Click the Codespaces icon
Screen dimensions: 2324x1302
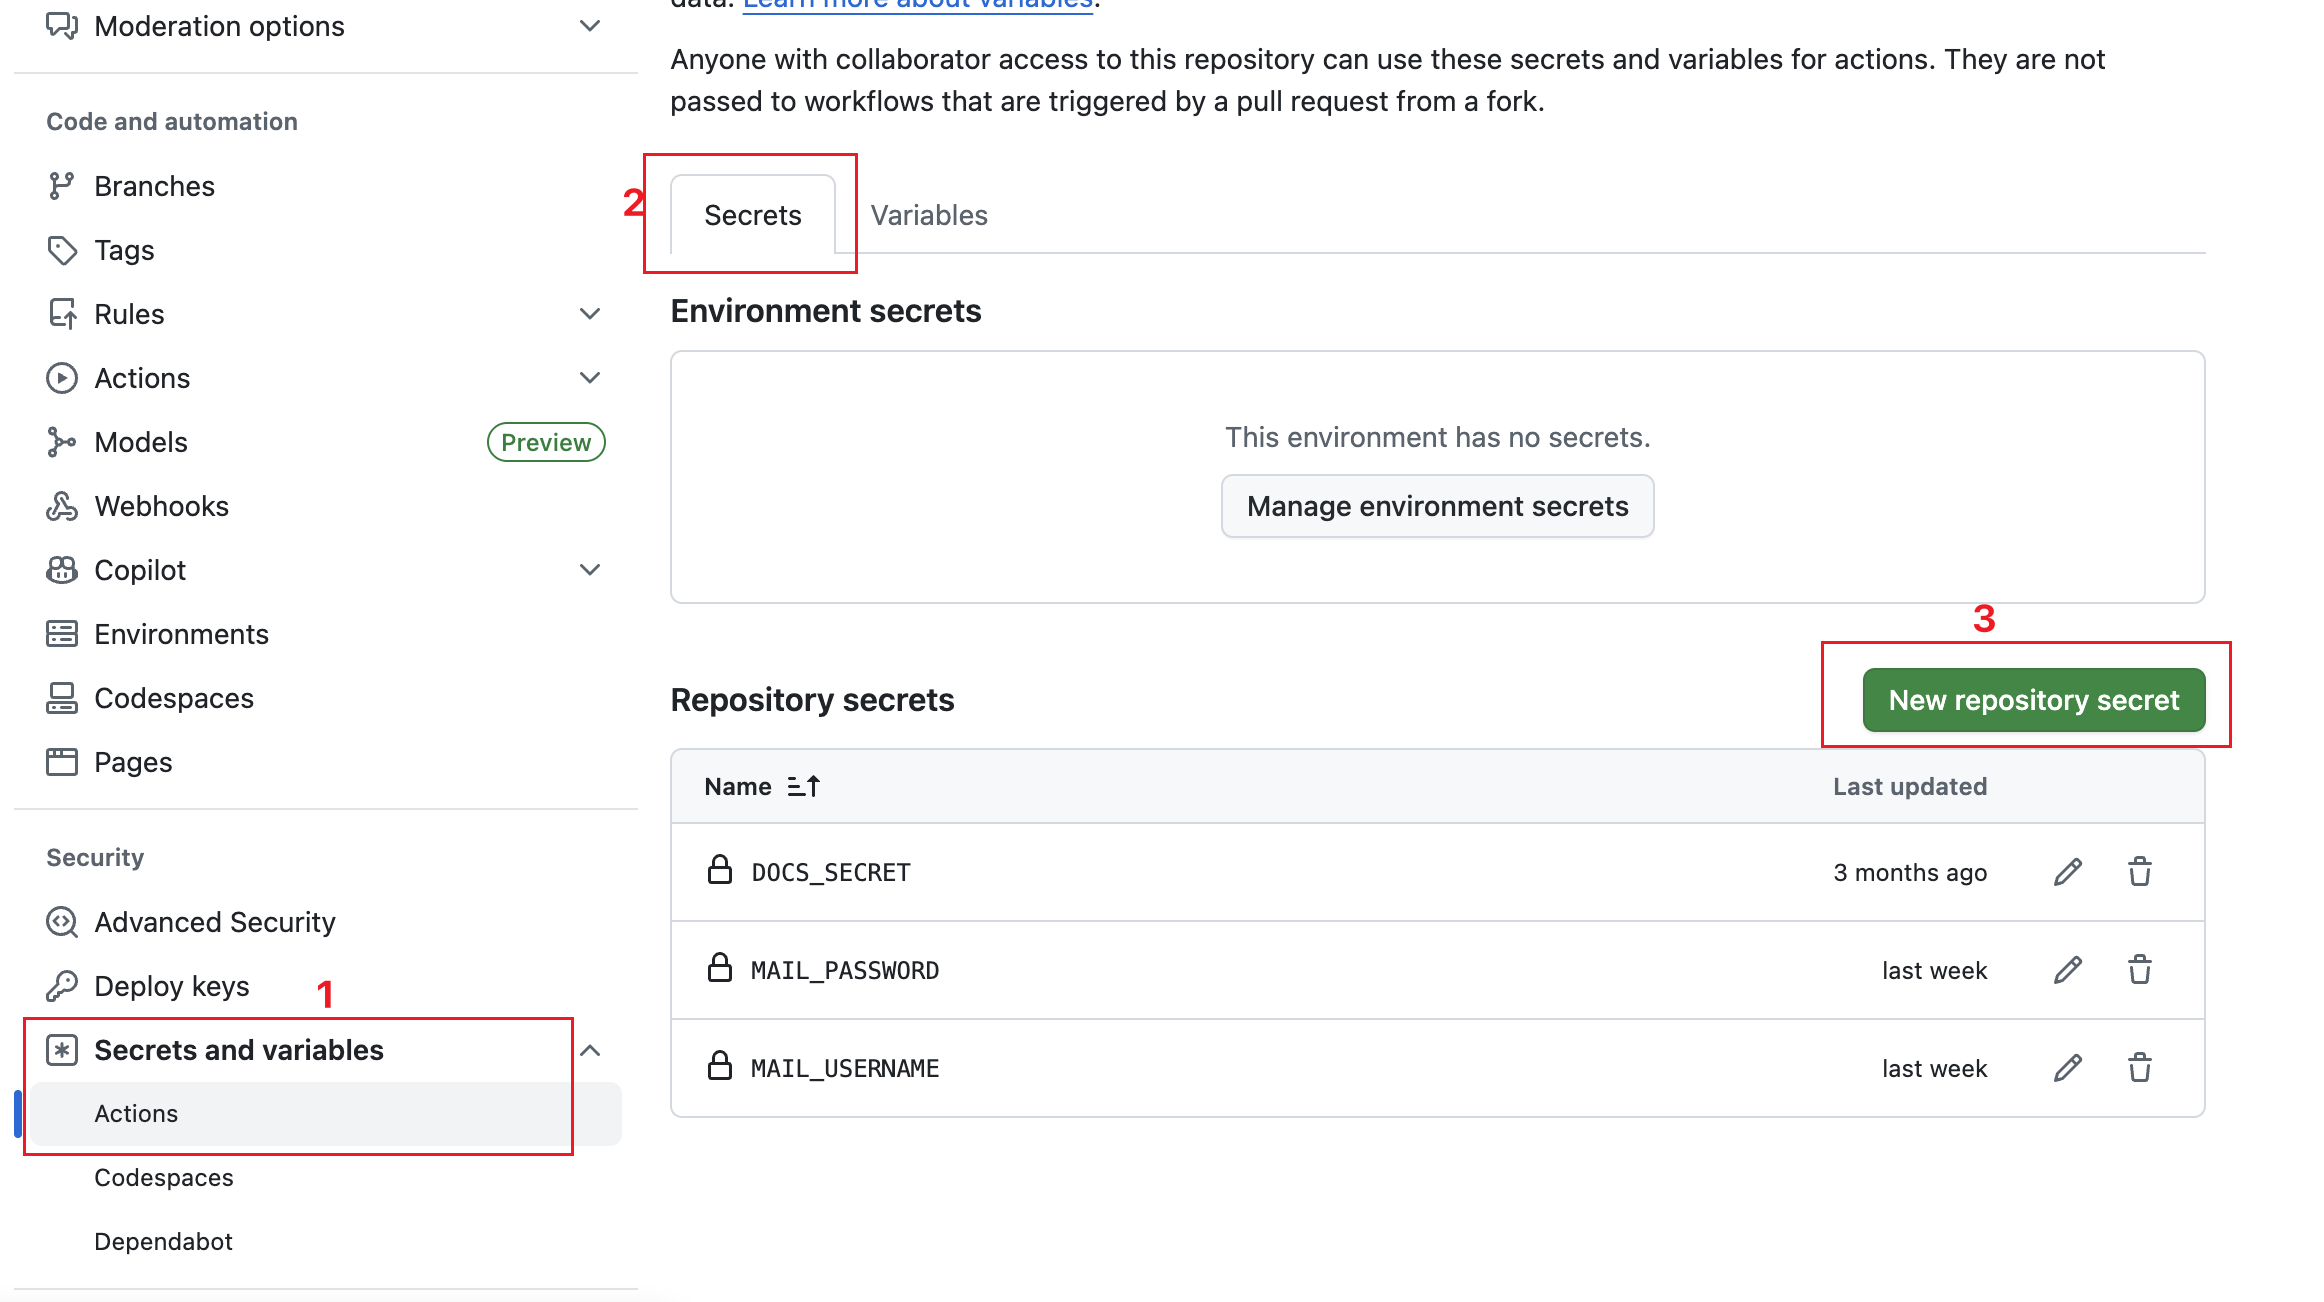click(x=62, y=697)
